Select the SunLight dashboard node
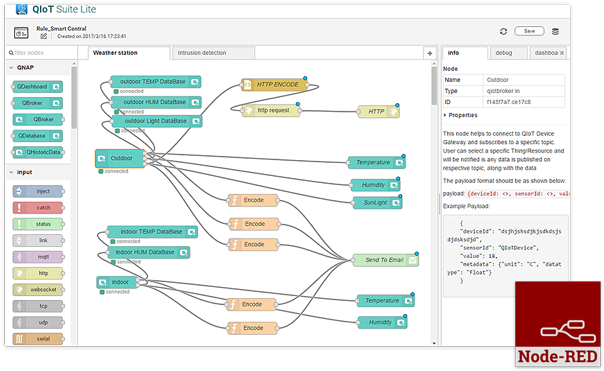Image resolution: width=604 pixels, height=371 pixels. pos(378,203)
